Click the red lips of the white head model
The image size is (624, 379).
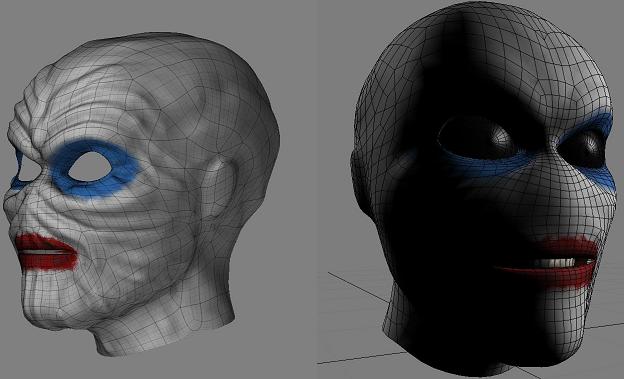coord(46,252)
